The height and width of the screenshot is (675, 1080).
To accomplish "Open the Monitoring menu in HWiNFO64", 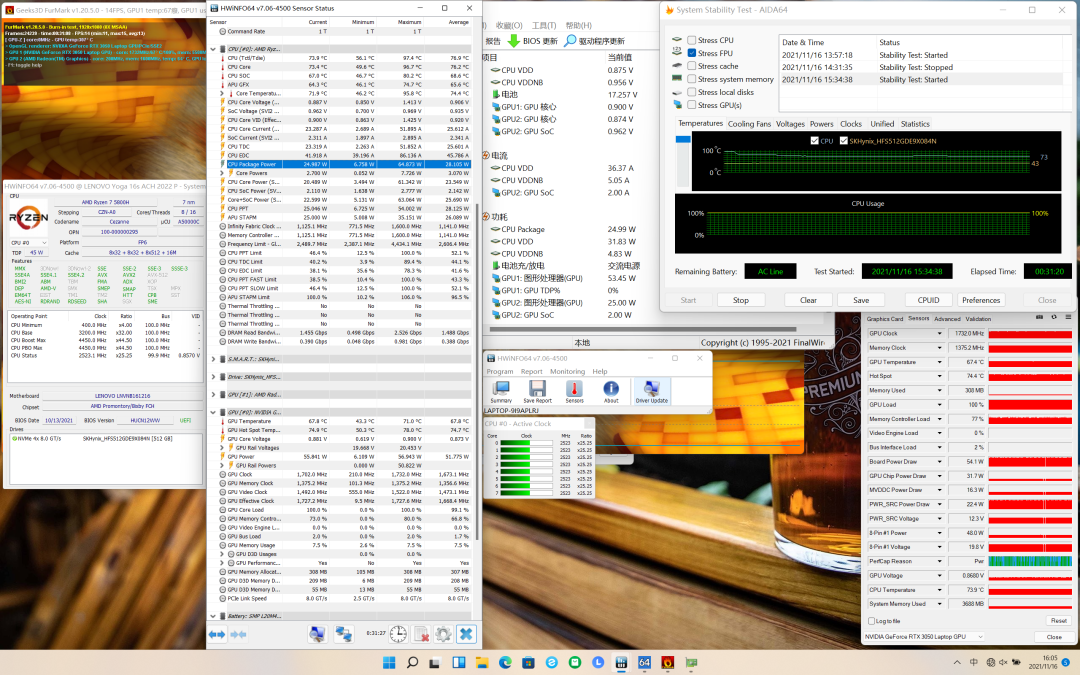I will (567, 371).
